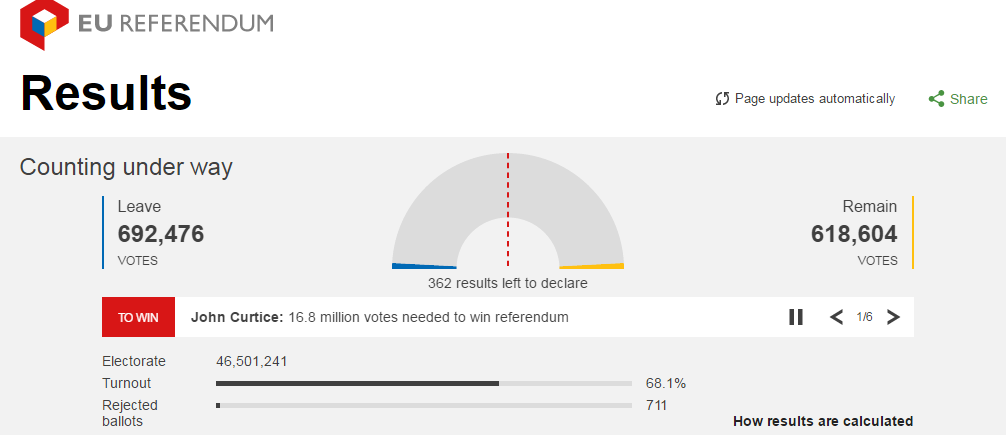Click the EU REFERENDUM header title
This screenshot has width=1006, height=435.
click(175, 23)
